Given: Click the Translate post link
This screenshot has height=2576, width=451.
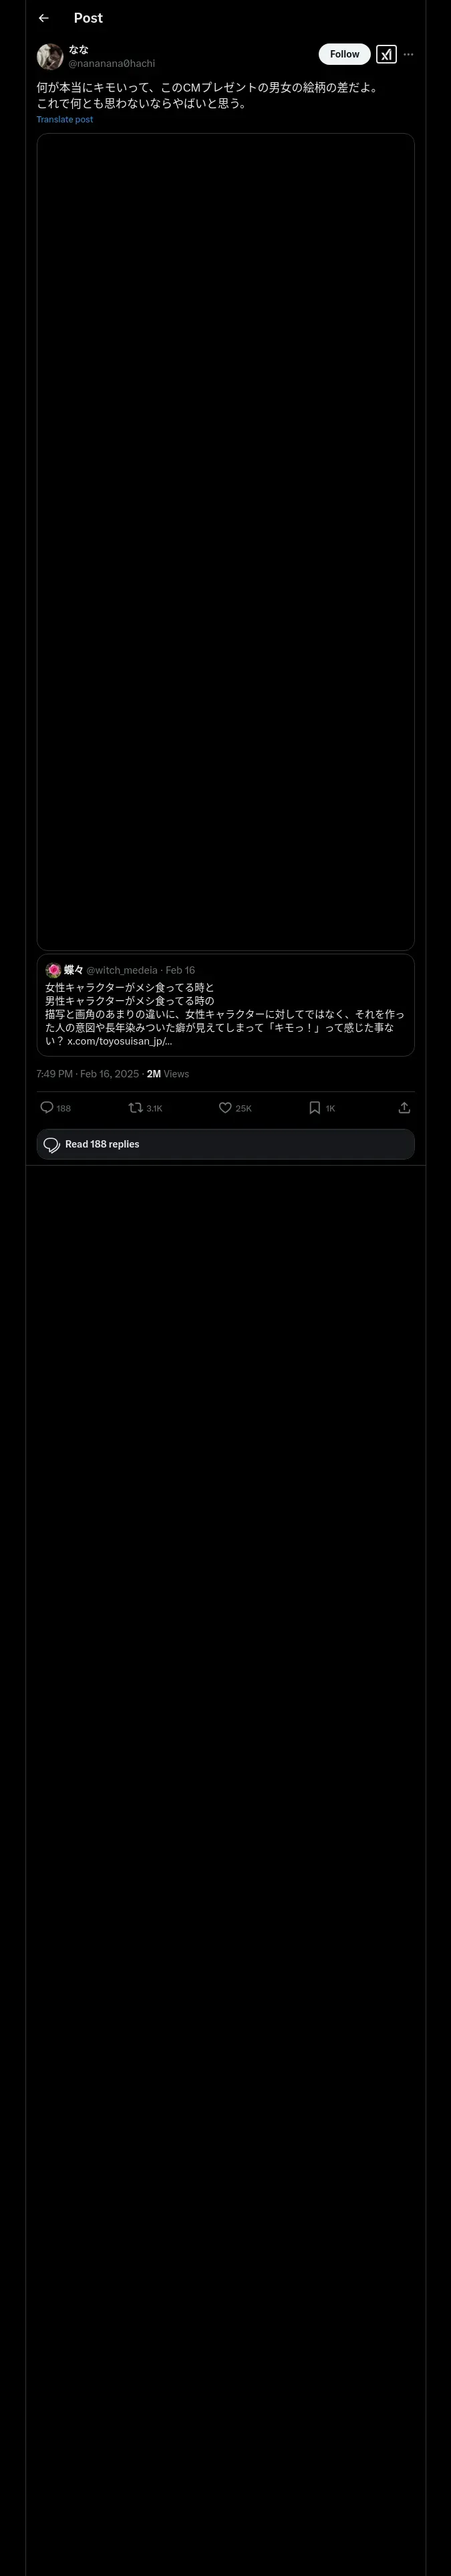Looking at the screenshot, I should pos(65,119).
